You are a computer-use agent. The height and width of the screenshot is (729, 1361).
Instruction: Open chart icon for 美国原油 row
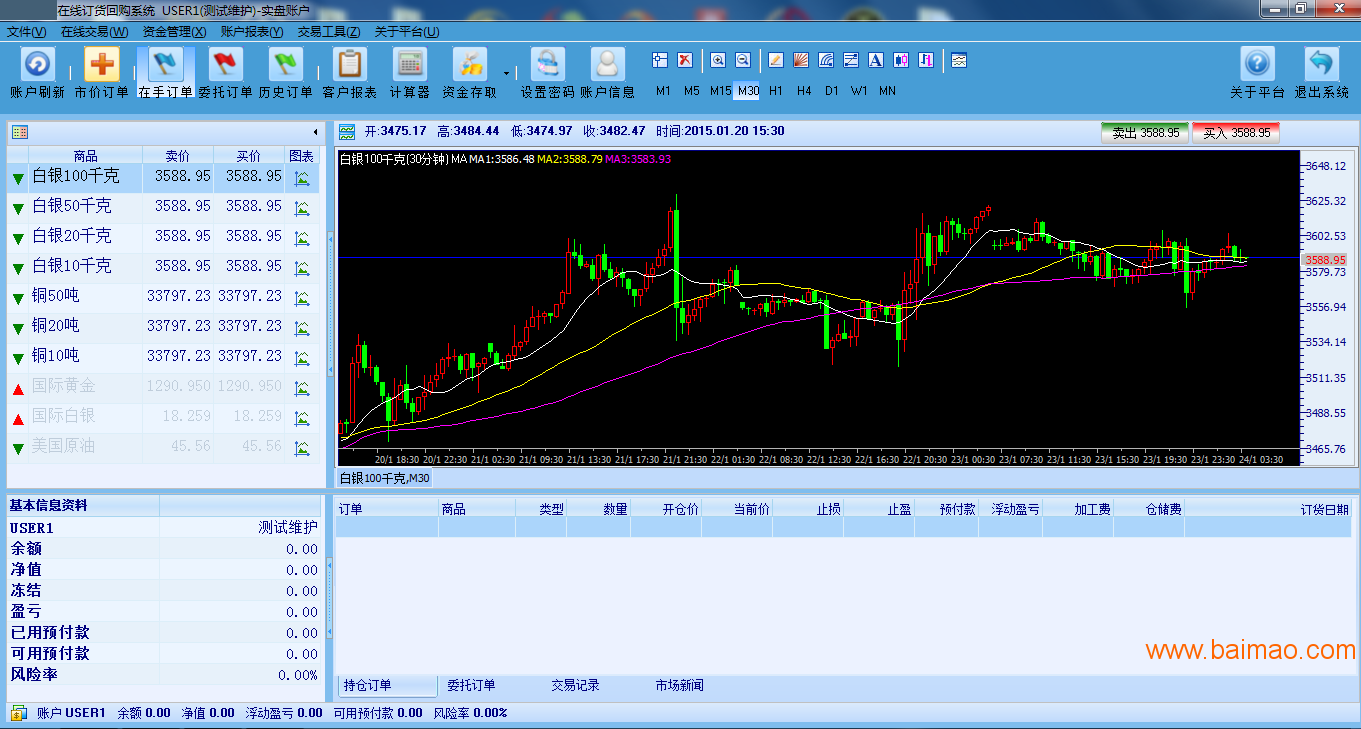(x=301, y=448)
